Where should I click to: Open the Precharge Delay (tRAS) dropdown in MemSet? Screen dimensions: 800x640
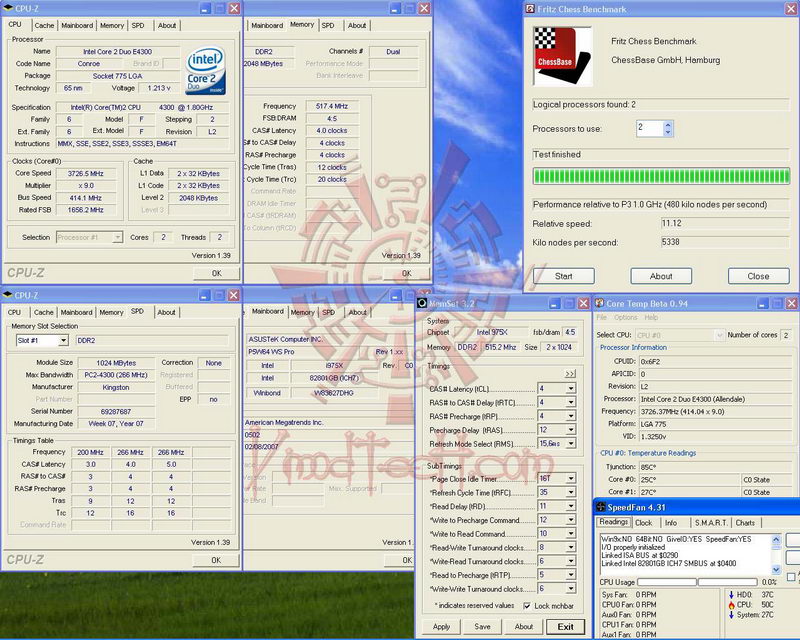coord(571,430)
